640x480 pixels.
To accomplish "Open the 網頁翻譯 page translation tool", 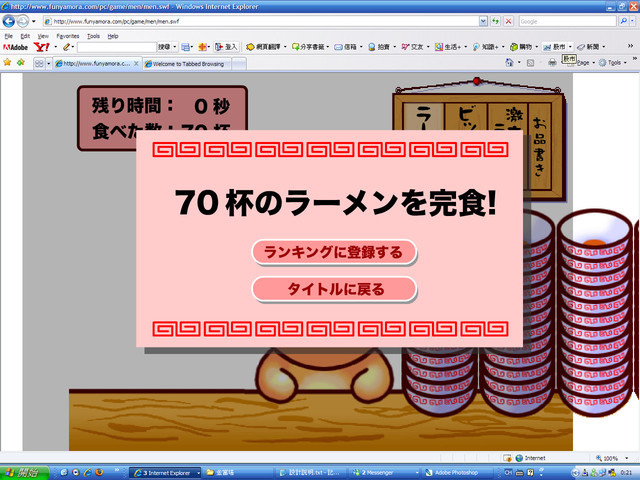I will pyautogui.click(x=264, y=47).
